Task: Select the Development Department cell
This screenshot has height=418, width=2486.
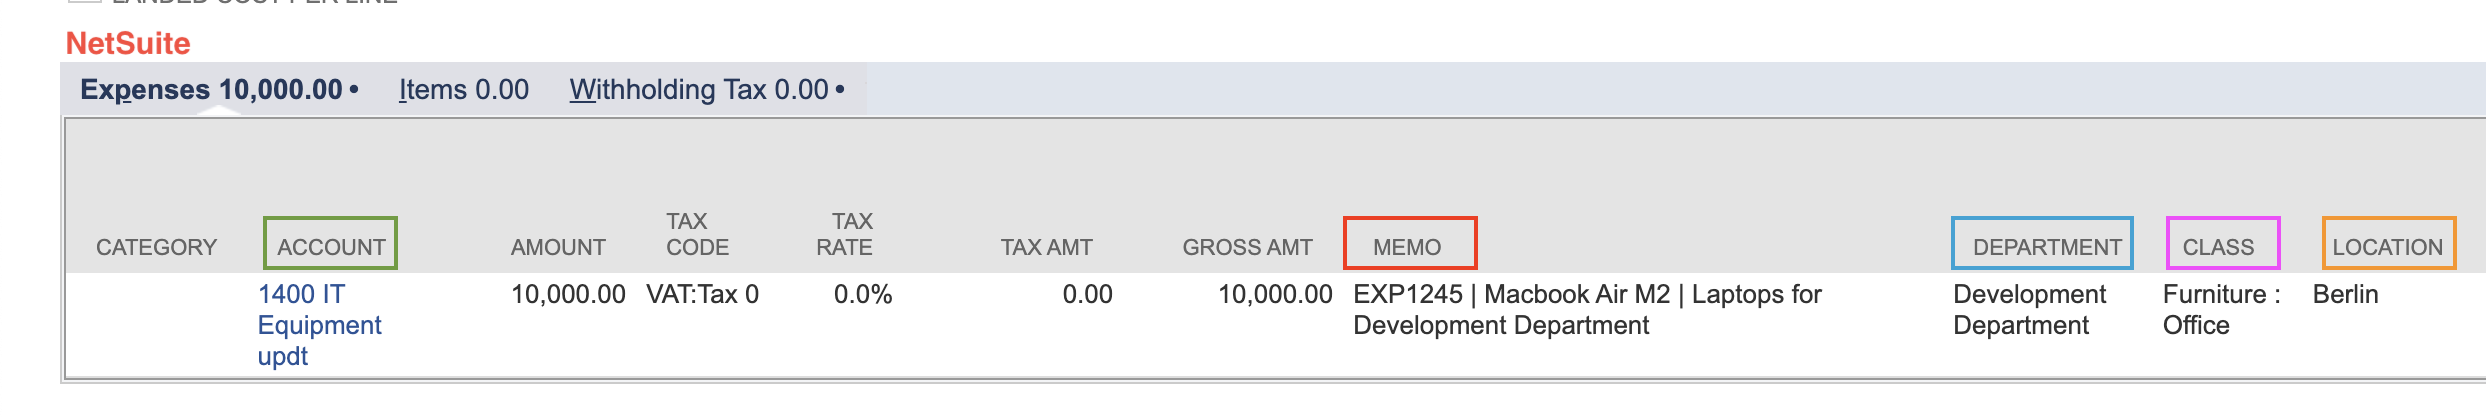Action: [x=2029, y=309]
